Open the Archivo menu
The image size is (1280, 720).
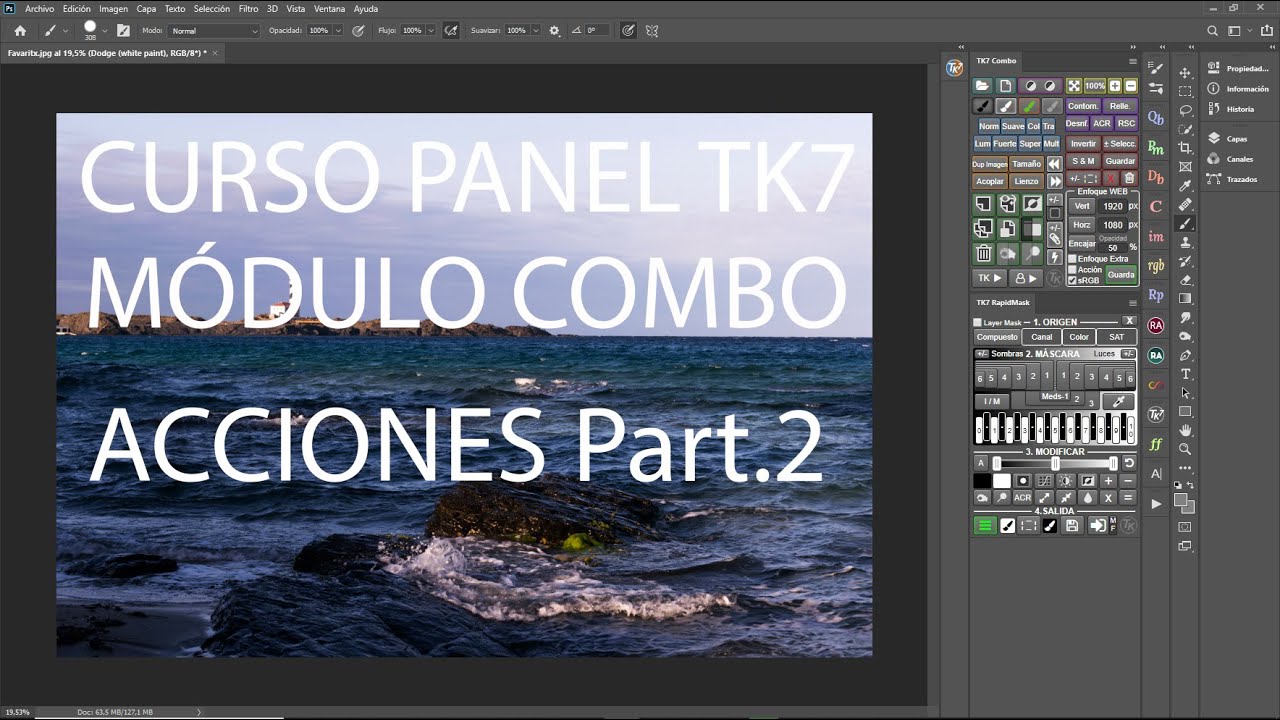39,8
